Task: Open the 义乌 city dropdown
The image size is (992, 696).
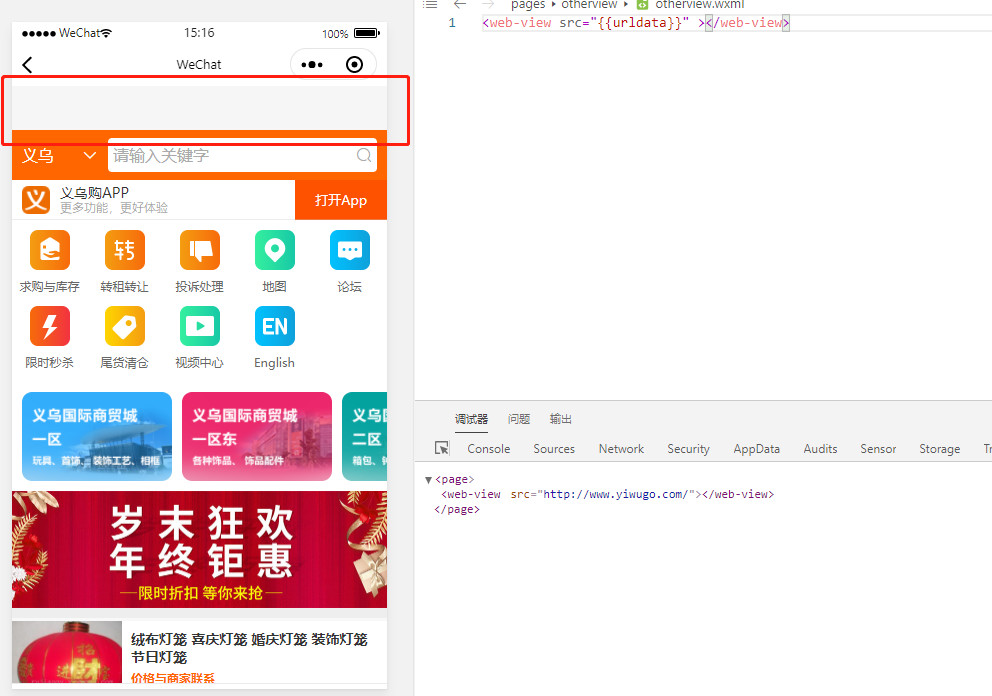Action: tap(59, 156)
